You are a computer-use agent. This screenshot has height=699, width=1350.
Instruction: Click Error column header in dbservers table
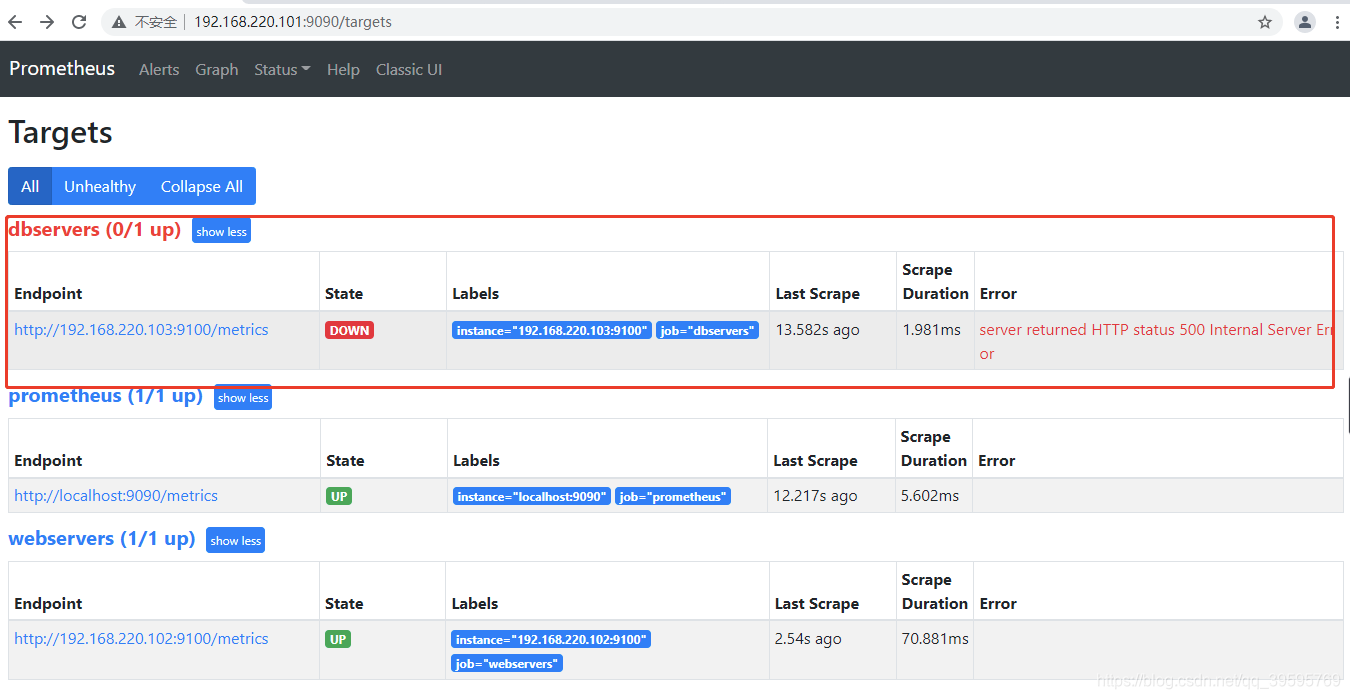click(x=998, y=294)
